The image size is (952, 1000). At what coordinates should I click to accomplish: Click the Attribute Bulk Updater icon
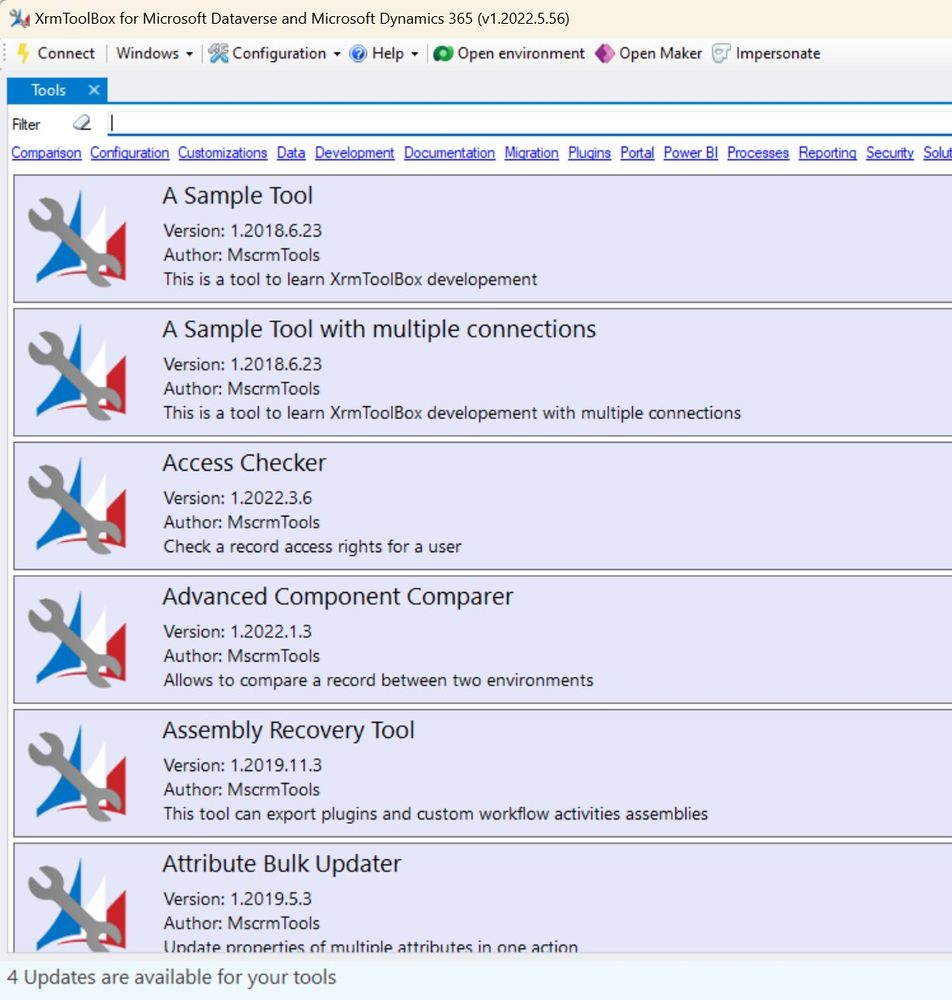click(x=77, y=906)
